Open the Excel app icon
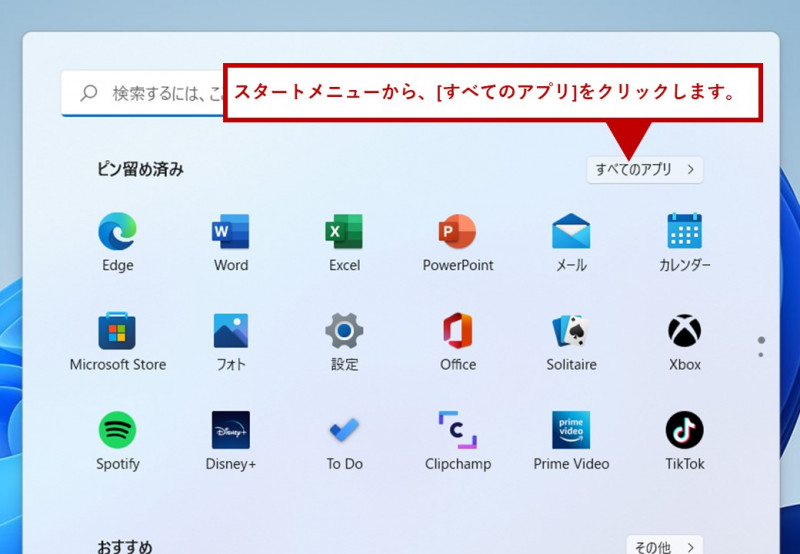 click(344, 232)
